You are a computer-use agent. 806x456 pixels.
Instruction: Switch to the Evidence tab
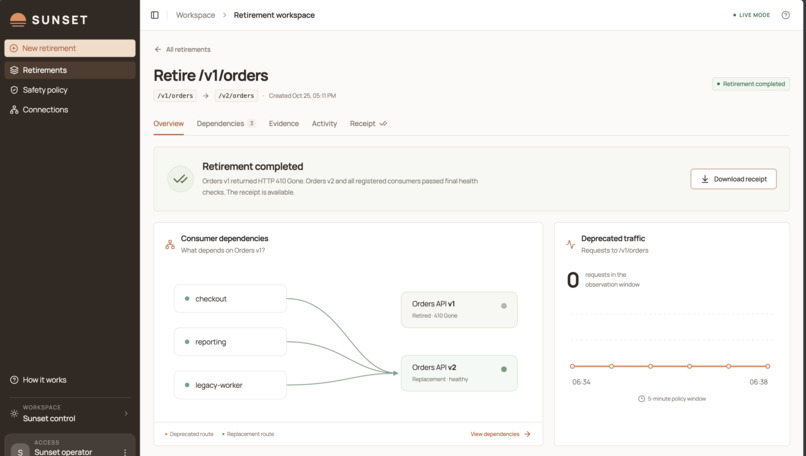coord(284,123)
